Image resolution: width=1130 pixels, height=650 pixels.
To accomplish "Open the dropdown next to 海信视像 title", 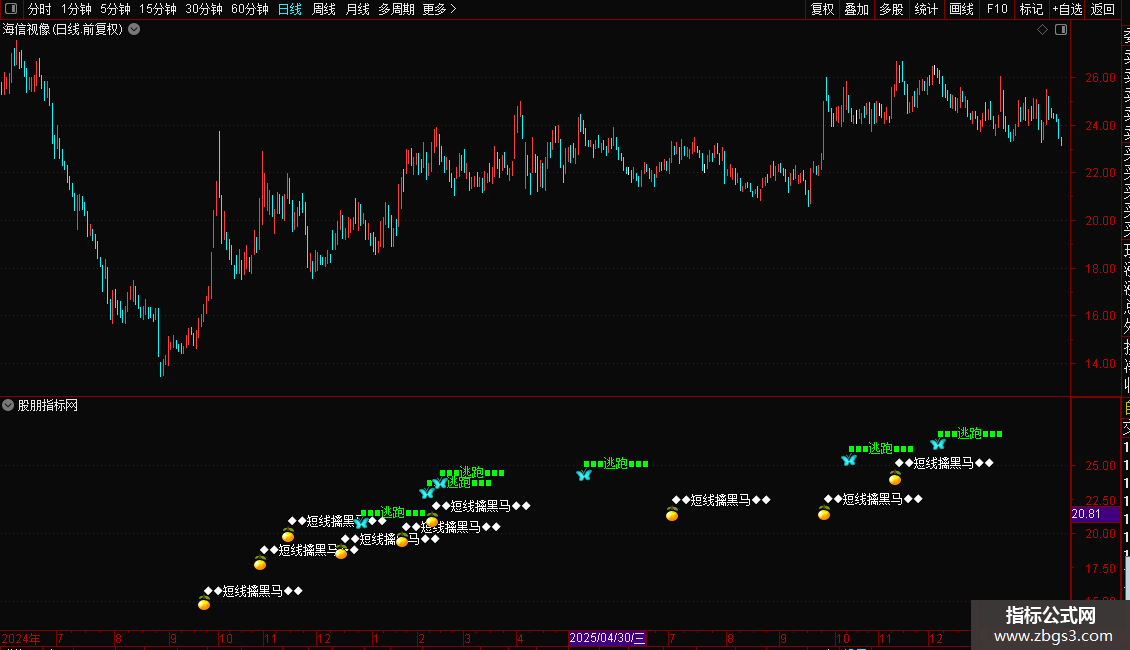I will (x=134, y=30).
